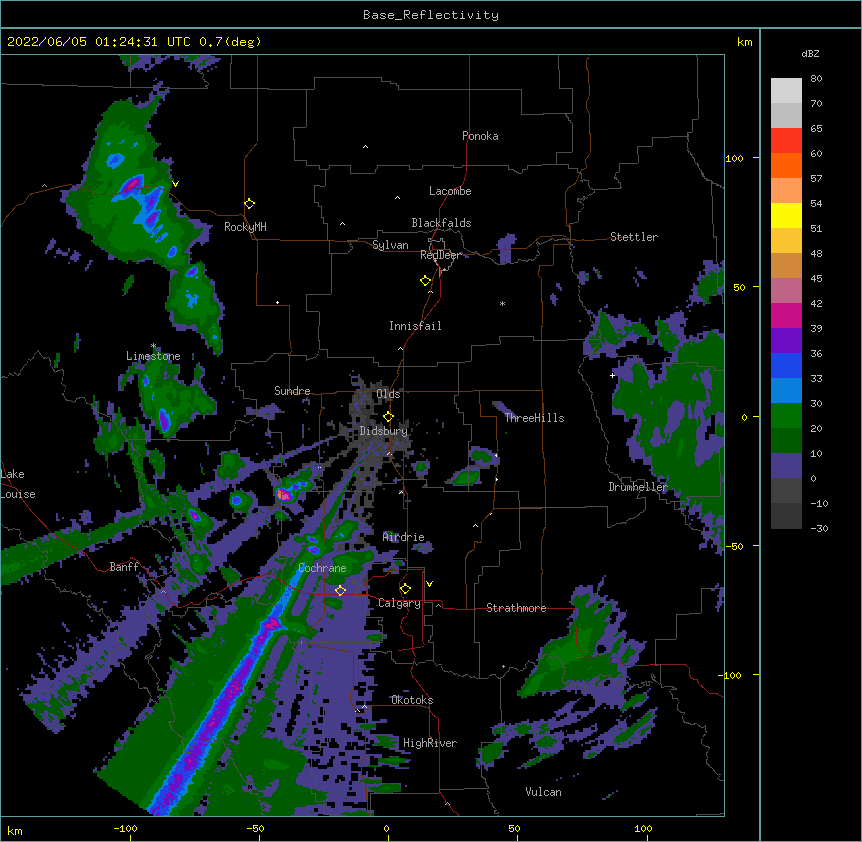The height and width of the screenshot is (842, 862).
Task: Click the yellow diamond marker above Calgary label
Action: point(405,589)
